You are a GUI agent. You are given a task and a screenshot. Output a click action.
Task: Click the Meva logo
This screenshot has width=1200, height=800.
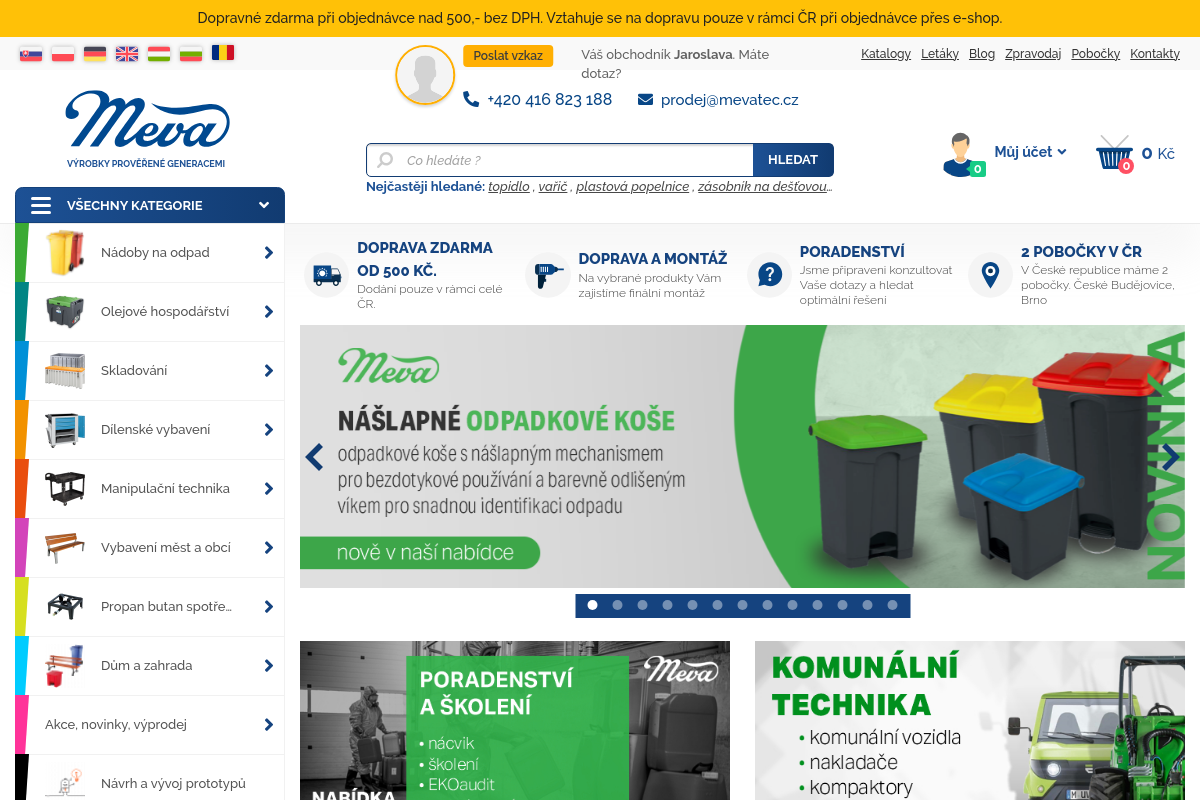coord(147,128)
